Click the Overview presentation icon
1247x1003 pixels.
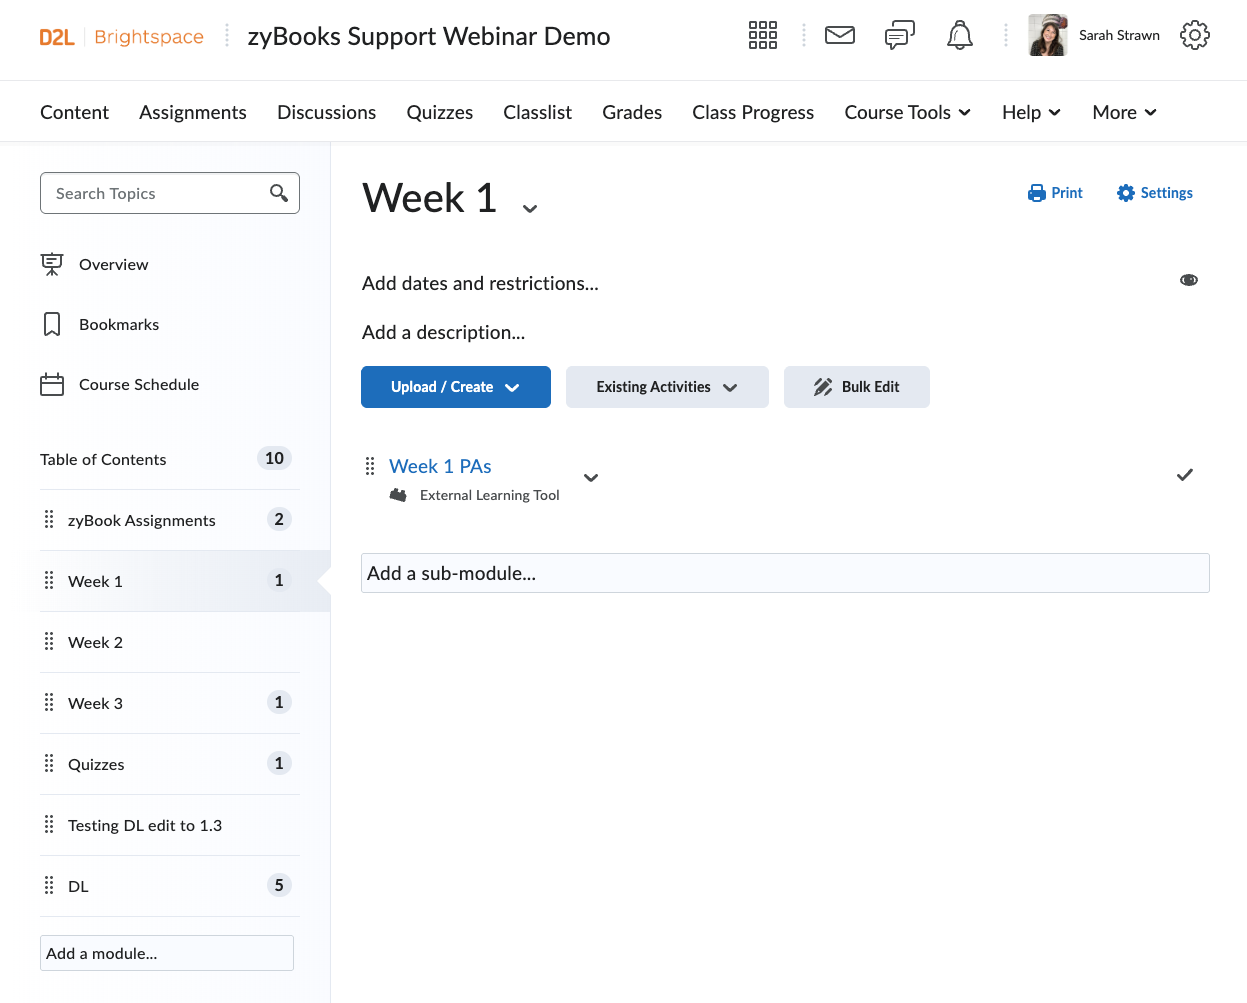(52, 264)
